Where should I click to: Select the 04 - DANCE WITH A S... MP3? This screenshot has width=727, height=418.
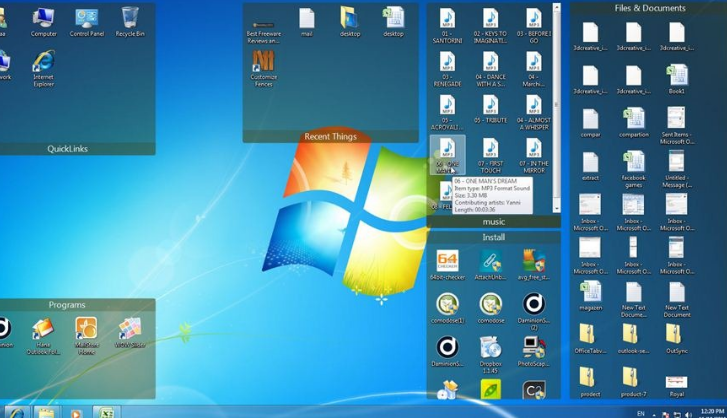coord(491,69)
